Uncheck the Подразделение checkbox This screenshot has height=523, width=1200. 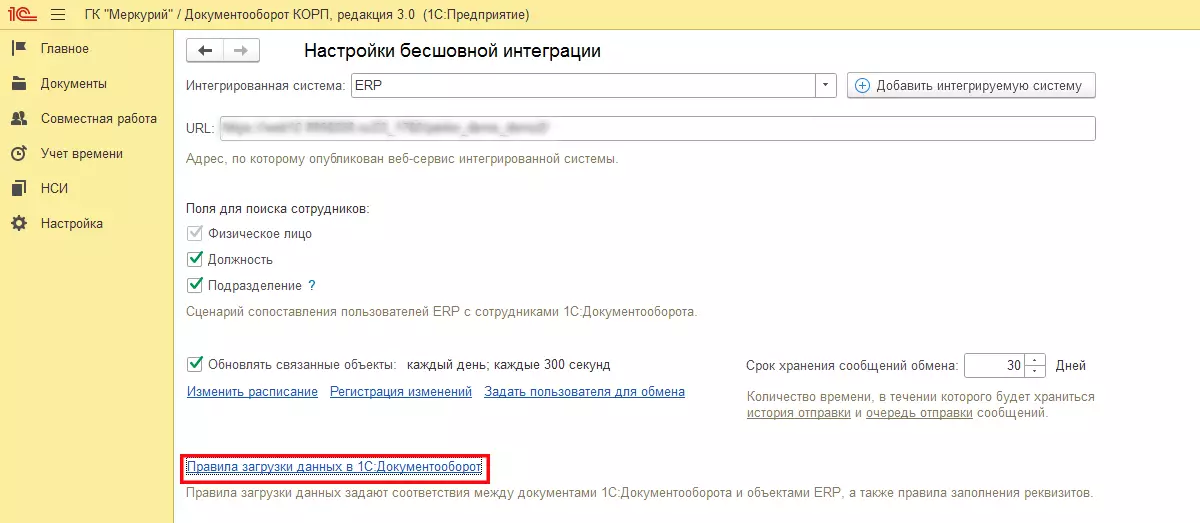195,285
